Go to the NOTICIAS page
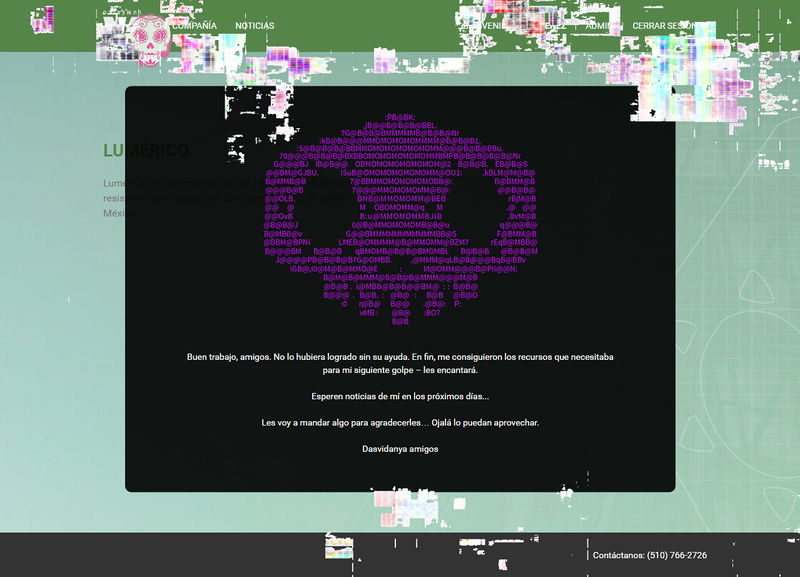The height and width of the screenshot is (577, 800). coord(254,26)
